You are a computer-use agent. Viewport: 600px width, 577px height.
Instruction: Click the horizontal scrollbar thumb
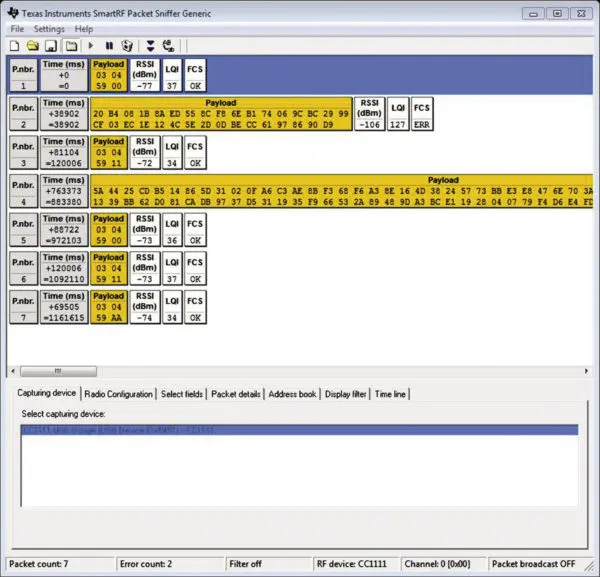(x=58, y=371)
